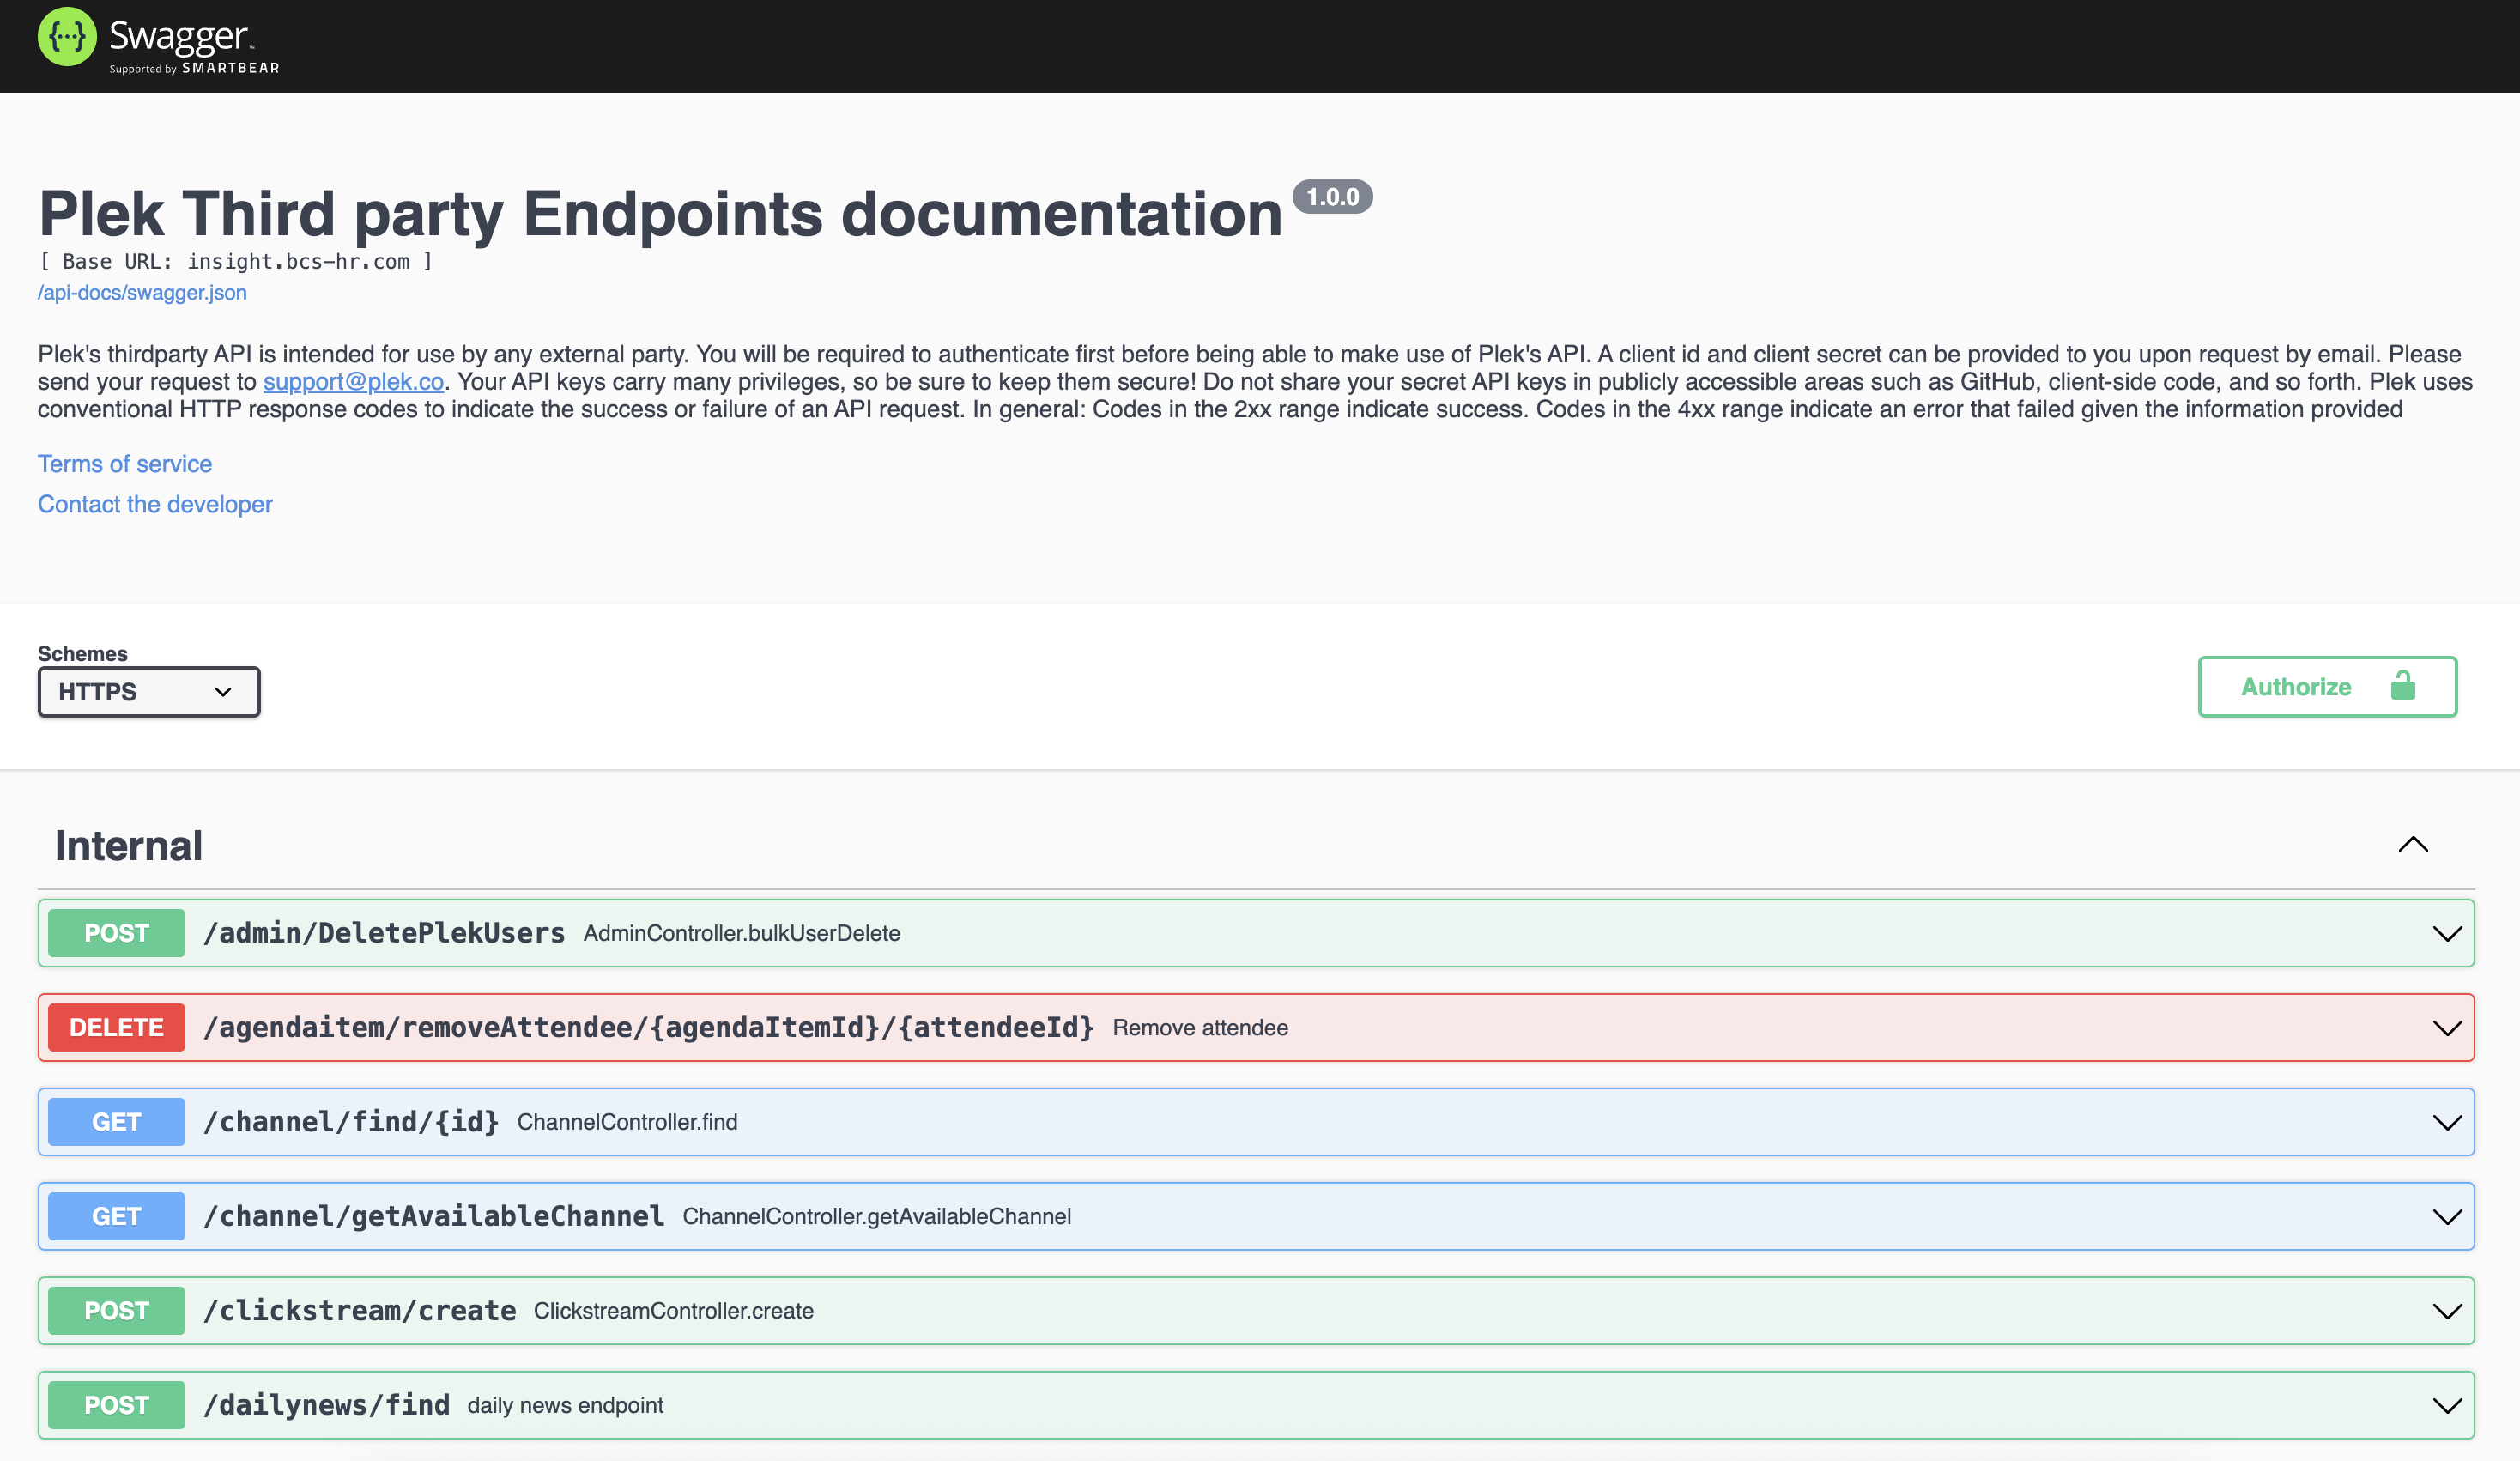Click the Plek Third party Endpoints documentation title
2520x1461 pixels.
point(660,214)
